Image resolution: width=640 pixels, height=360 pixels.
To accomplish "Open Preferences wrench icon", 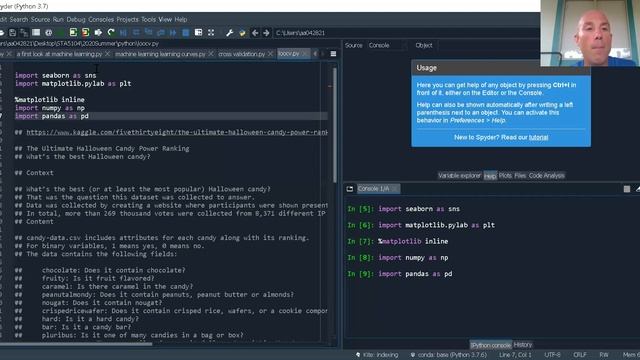I will [229, 33].
